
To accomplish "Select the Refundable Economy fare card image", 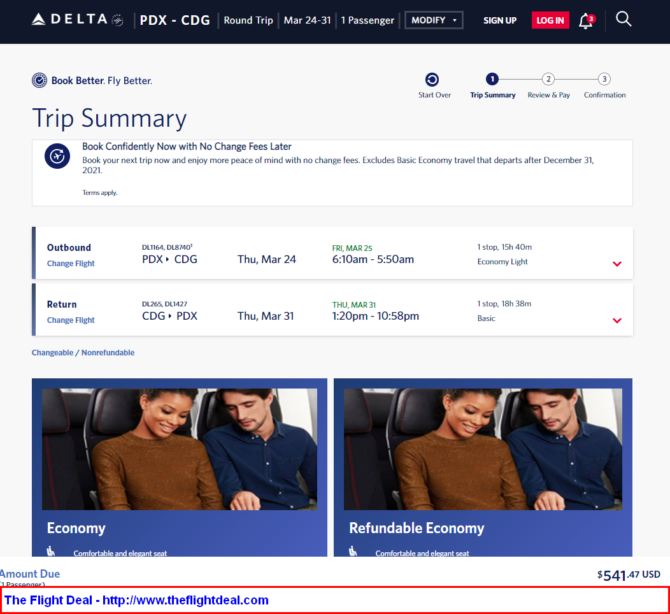I will coord(483,449).
